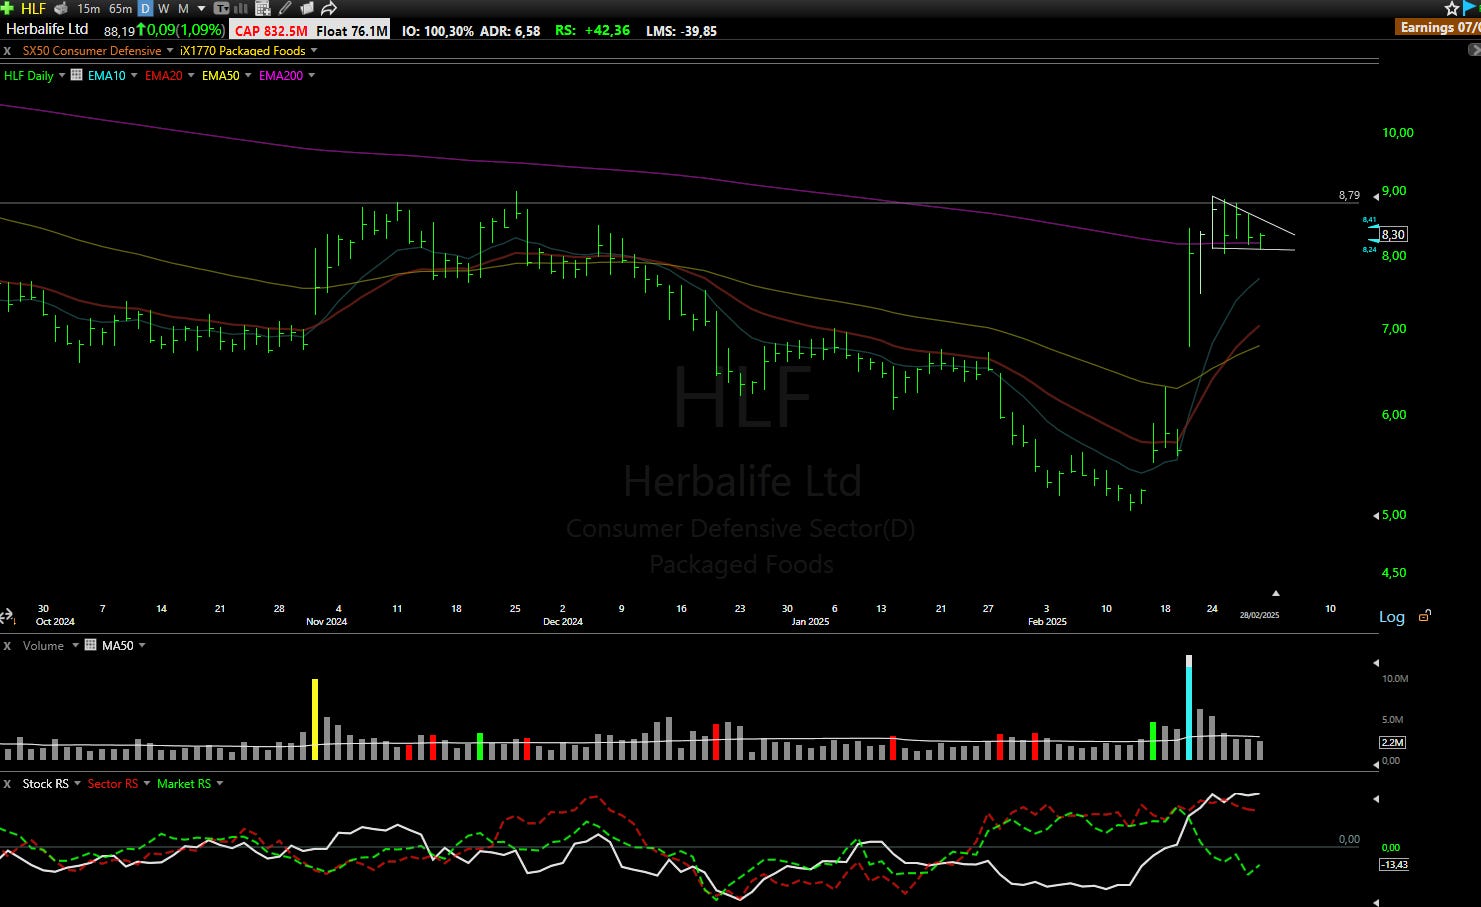The width and height of the screenshot is (1481, 907).
Task: Open the data sheet add icon
Action: [x=263, y=8]
